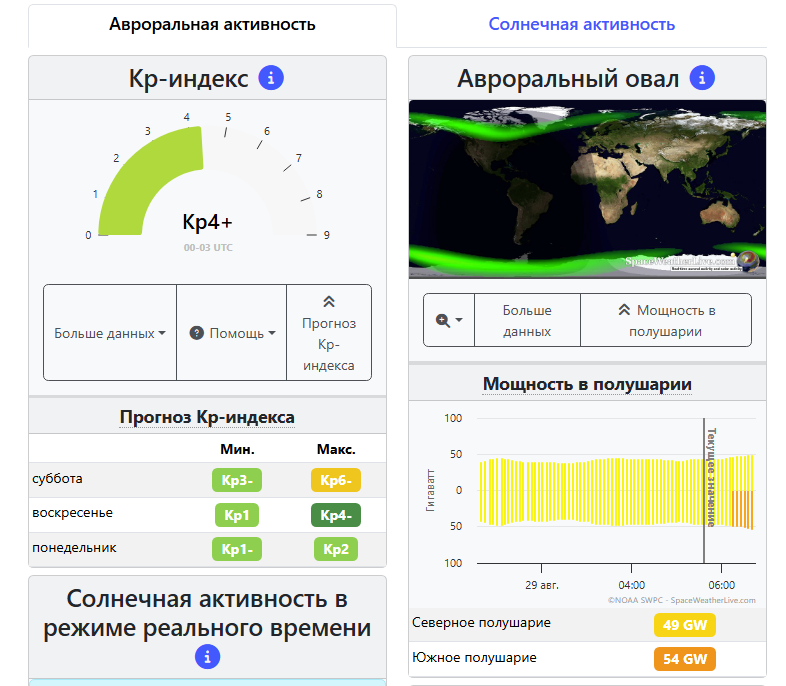Image resolution: width=786 pixels, height=686 pixels.
Task: Click the Kp6- maximum badge for суббота
Action: [x=335, y=480]
